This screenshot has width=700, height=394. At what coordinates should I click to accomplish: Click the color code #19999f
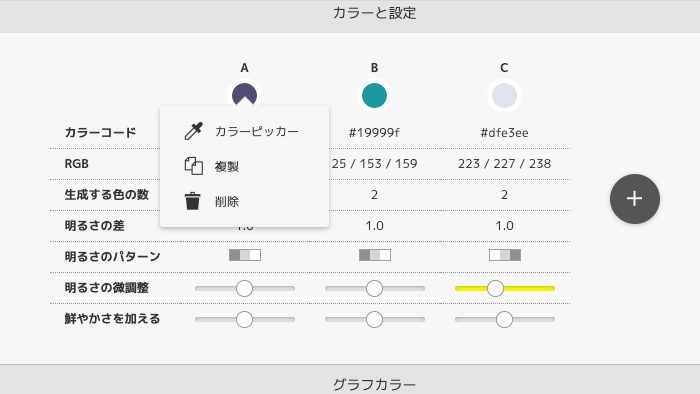click(374, 133)
